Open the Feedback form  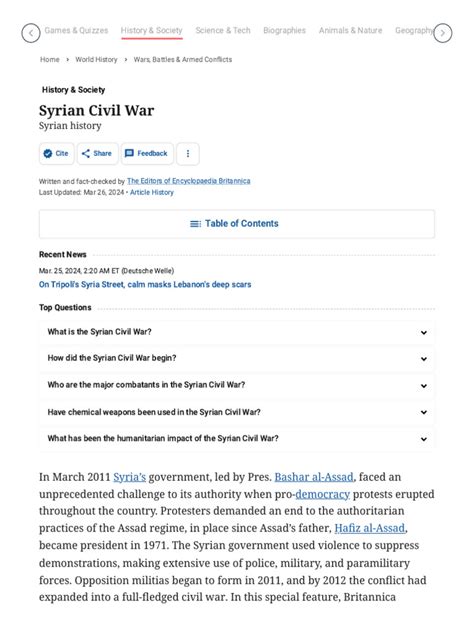click(x=147, y=154)
